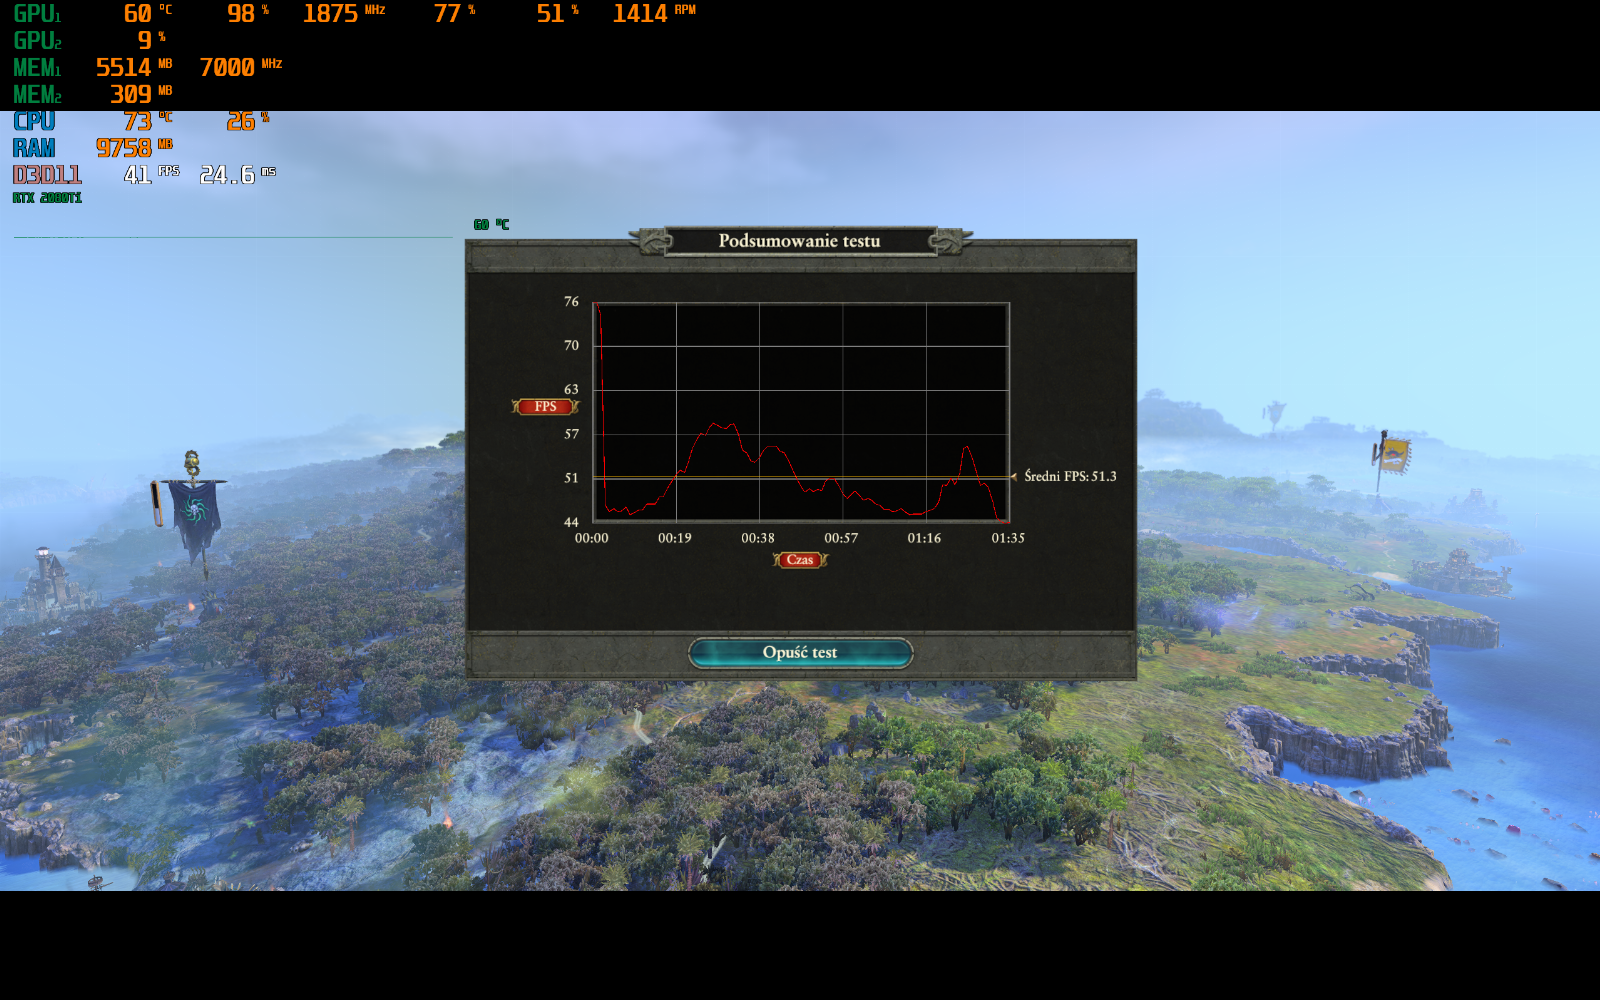Click the Opuść test button
The height and width of the screenshot is (1000, 1600).
[x=800, y=652]
